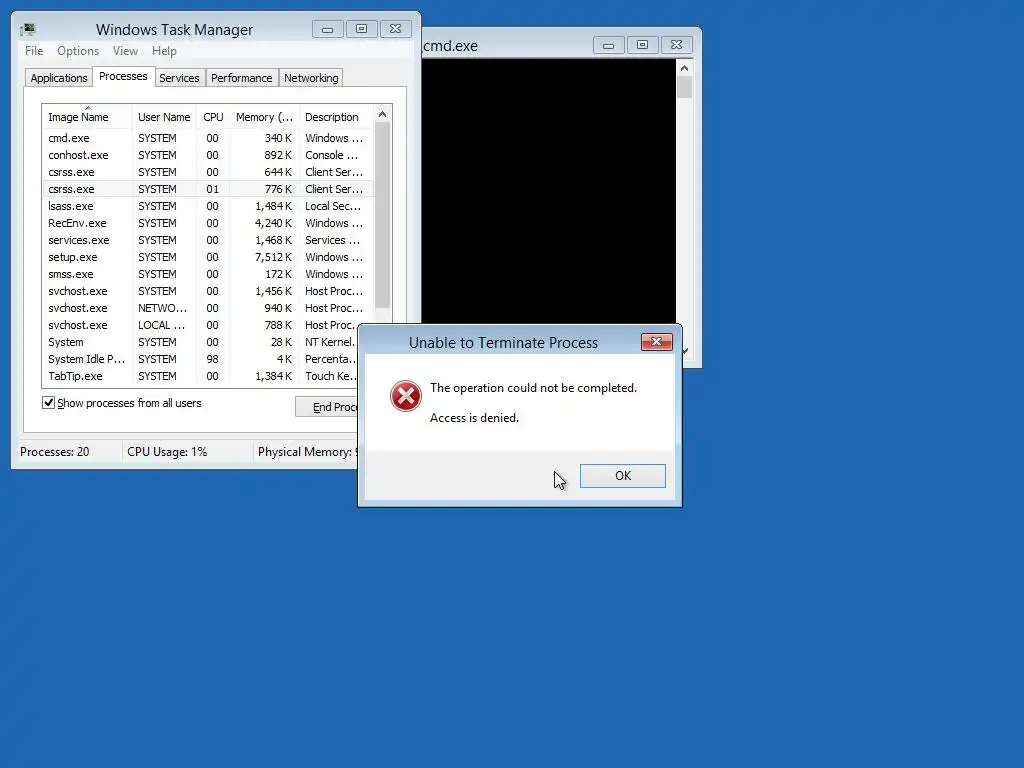The image size is (1024, 768).
Task: Select the setup.exe process
Action: [x=208, y=257]
